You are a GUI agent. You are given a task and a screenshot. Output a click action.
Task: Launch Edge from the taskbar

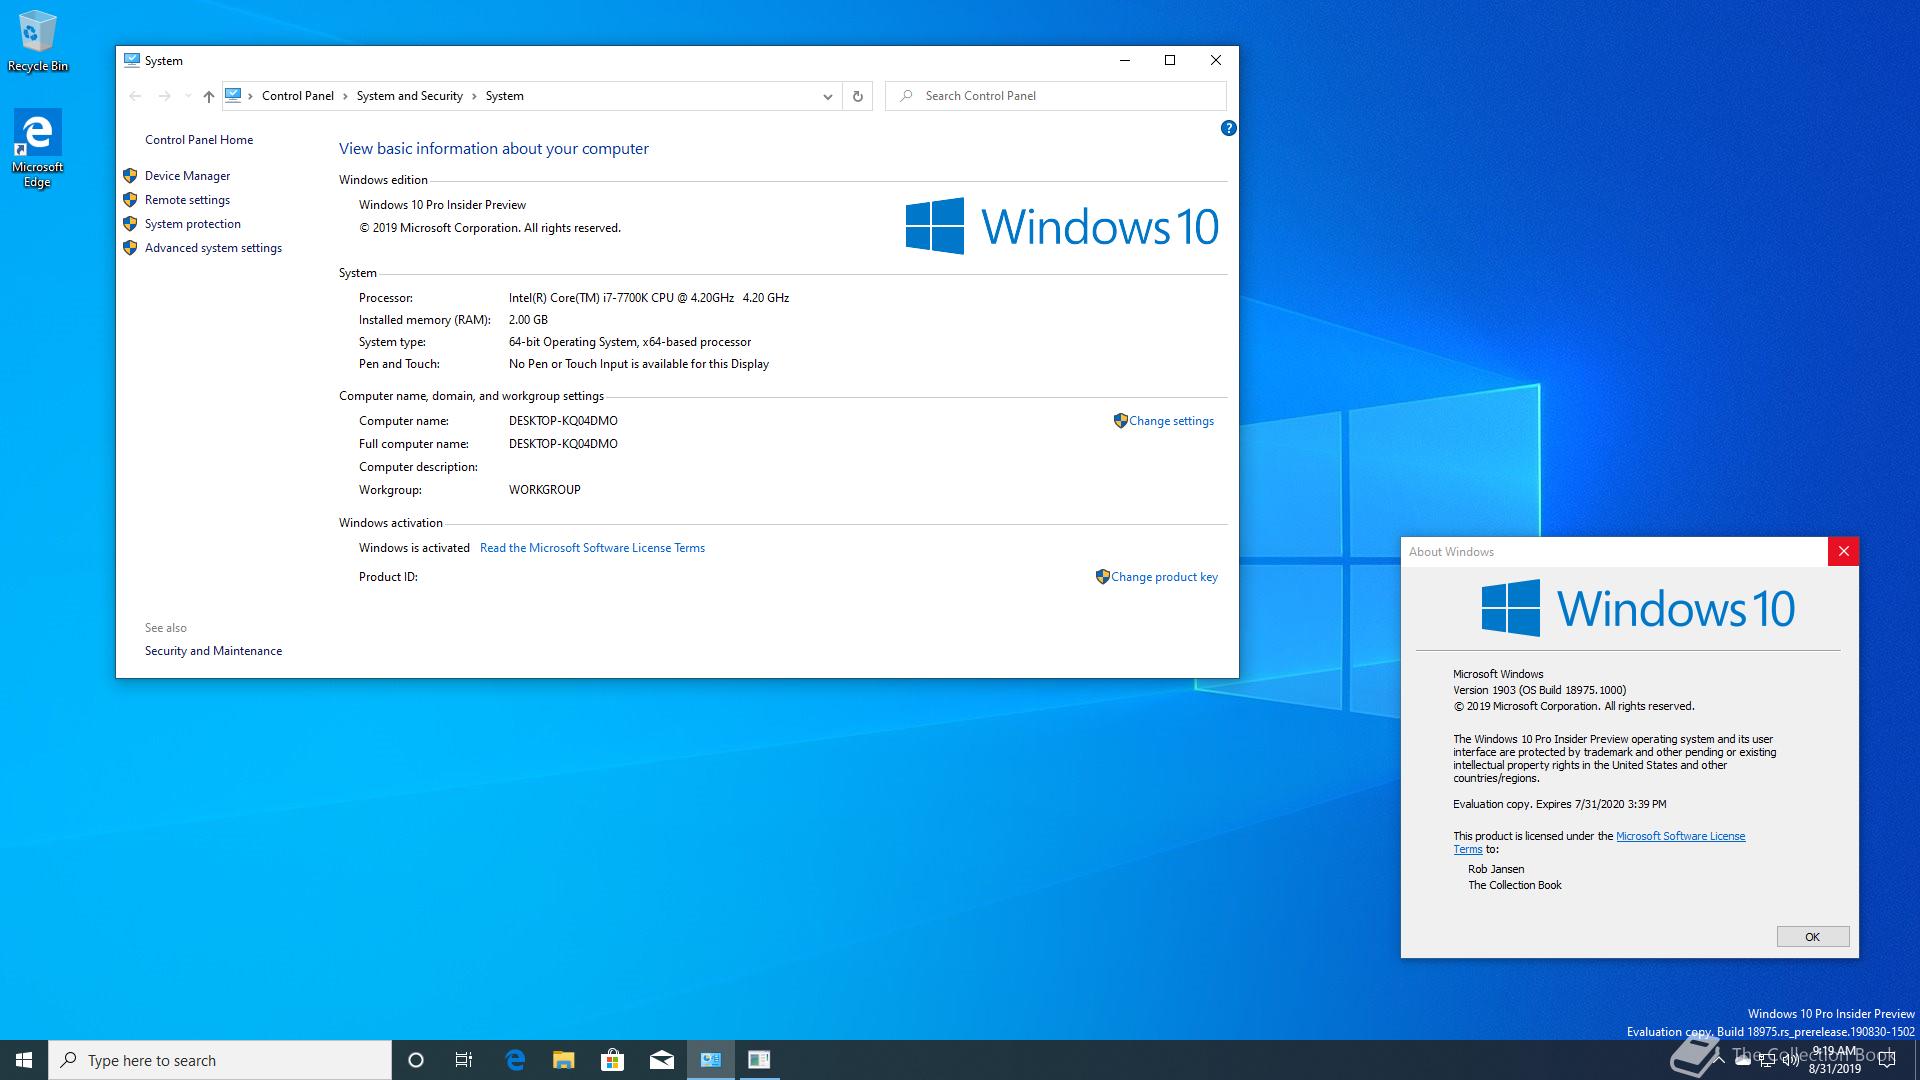(515, 1060)
